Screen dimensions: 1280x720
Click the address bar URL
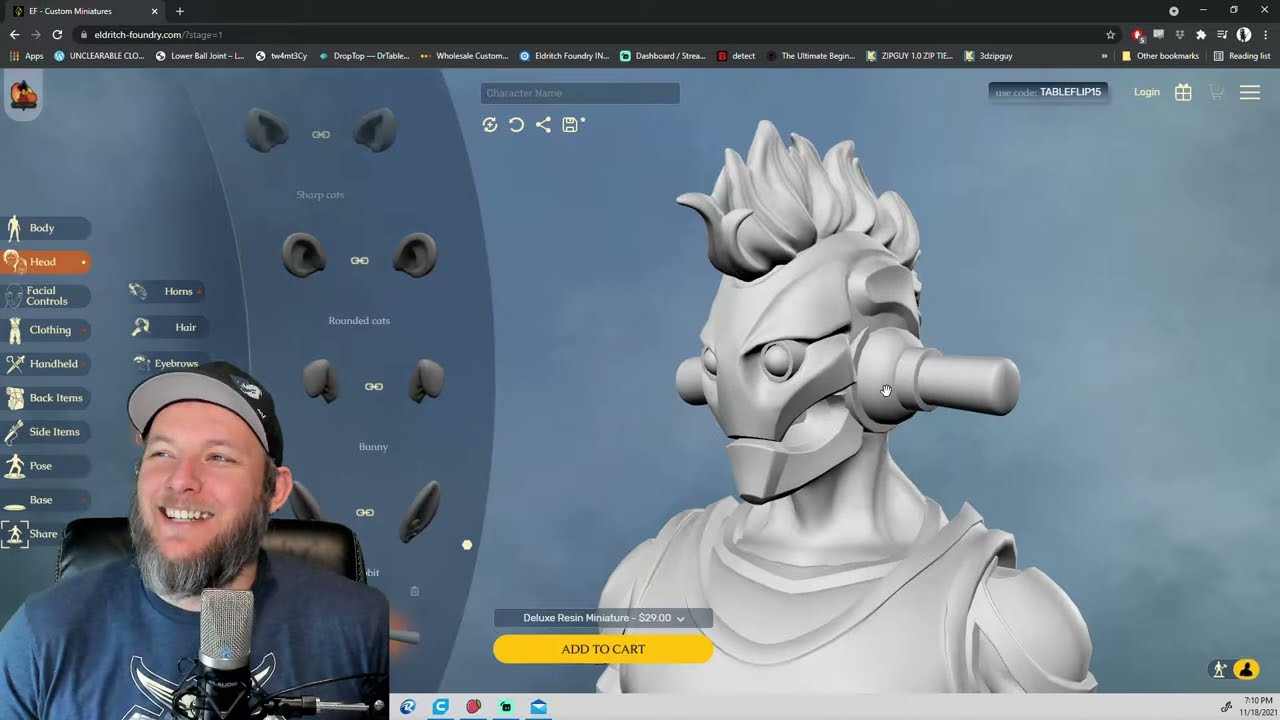[158, 34]
